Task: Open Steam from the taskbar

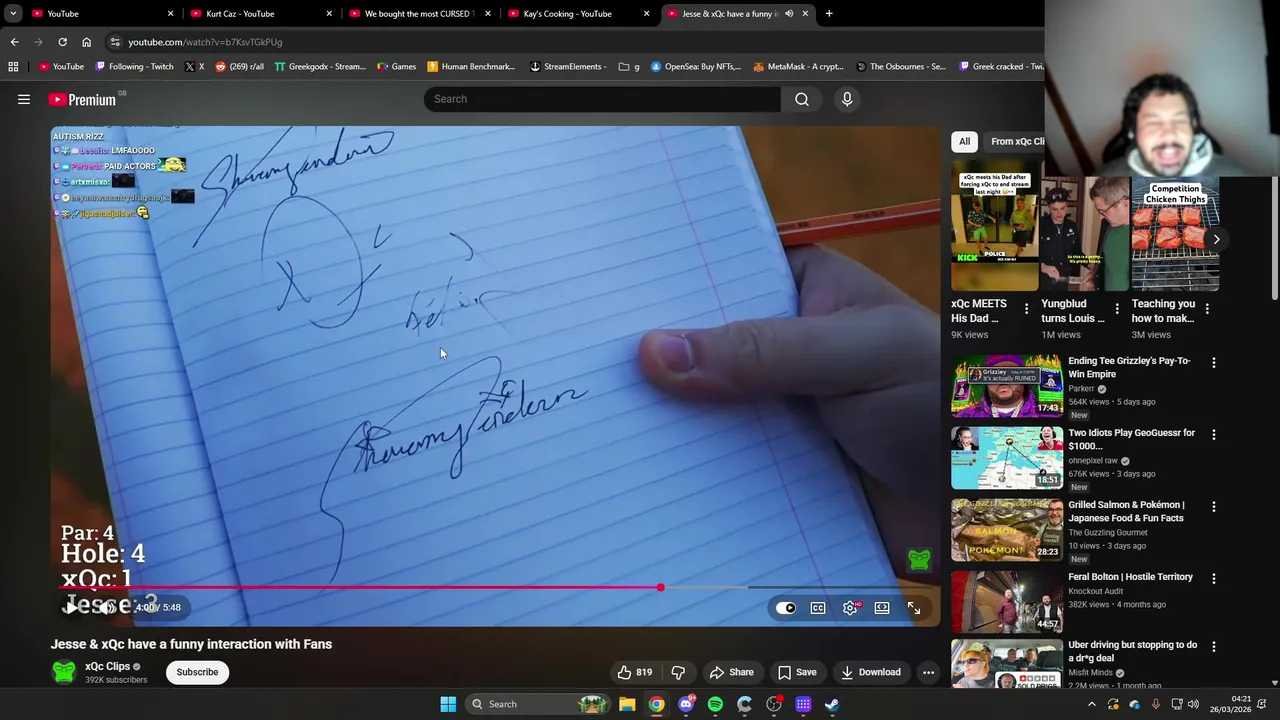Action: click(832, 704)
